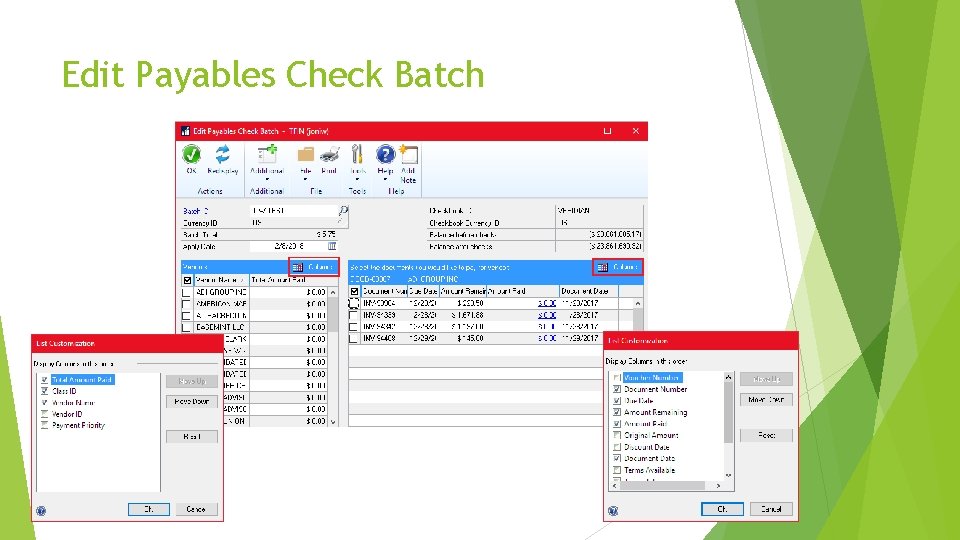Check the document row with amount $145.00
The image size is (960, 540).
click(x=353, y=338)
